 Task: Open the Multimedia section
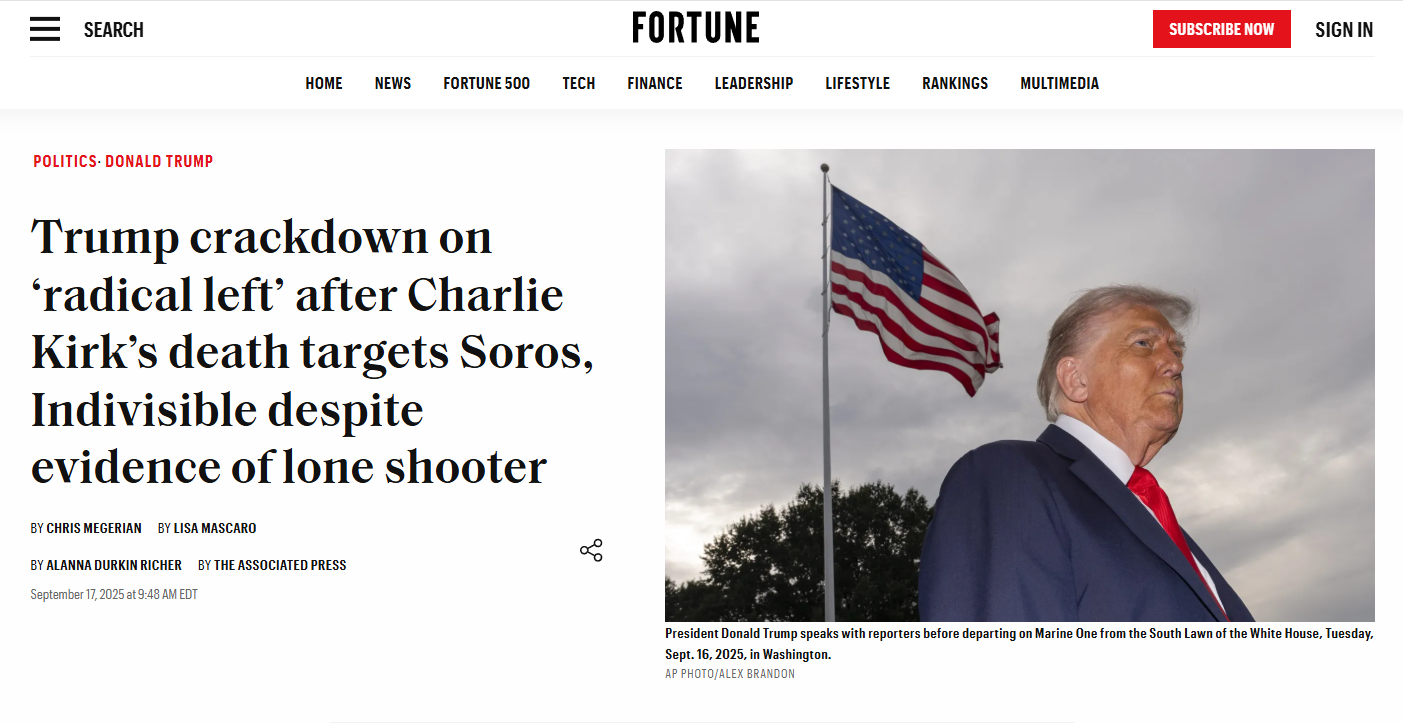pos(1060,84)
